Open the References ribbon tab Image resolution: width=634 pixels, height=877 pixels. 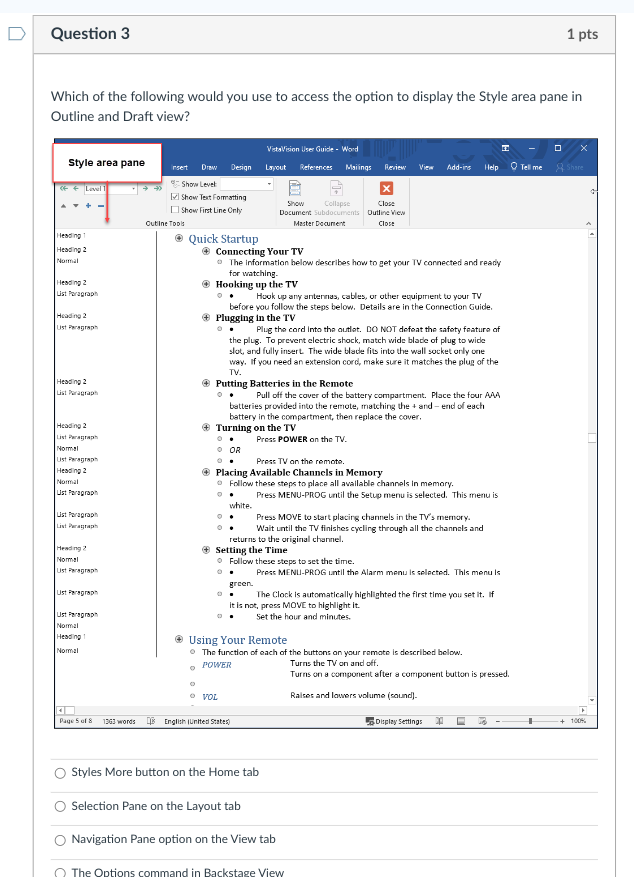[316, 167]
